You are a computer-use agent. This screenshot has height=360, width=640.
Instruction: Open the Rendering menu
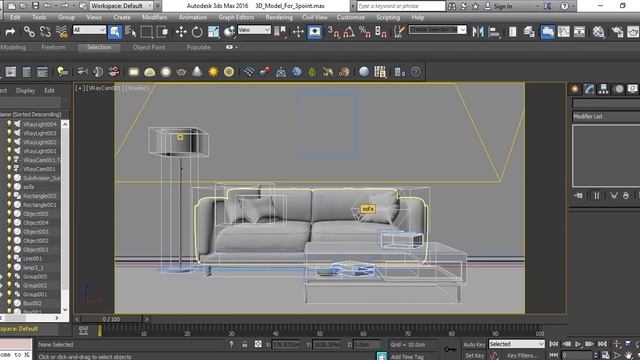[x=279, y=17]
